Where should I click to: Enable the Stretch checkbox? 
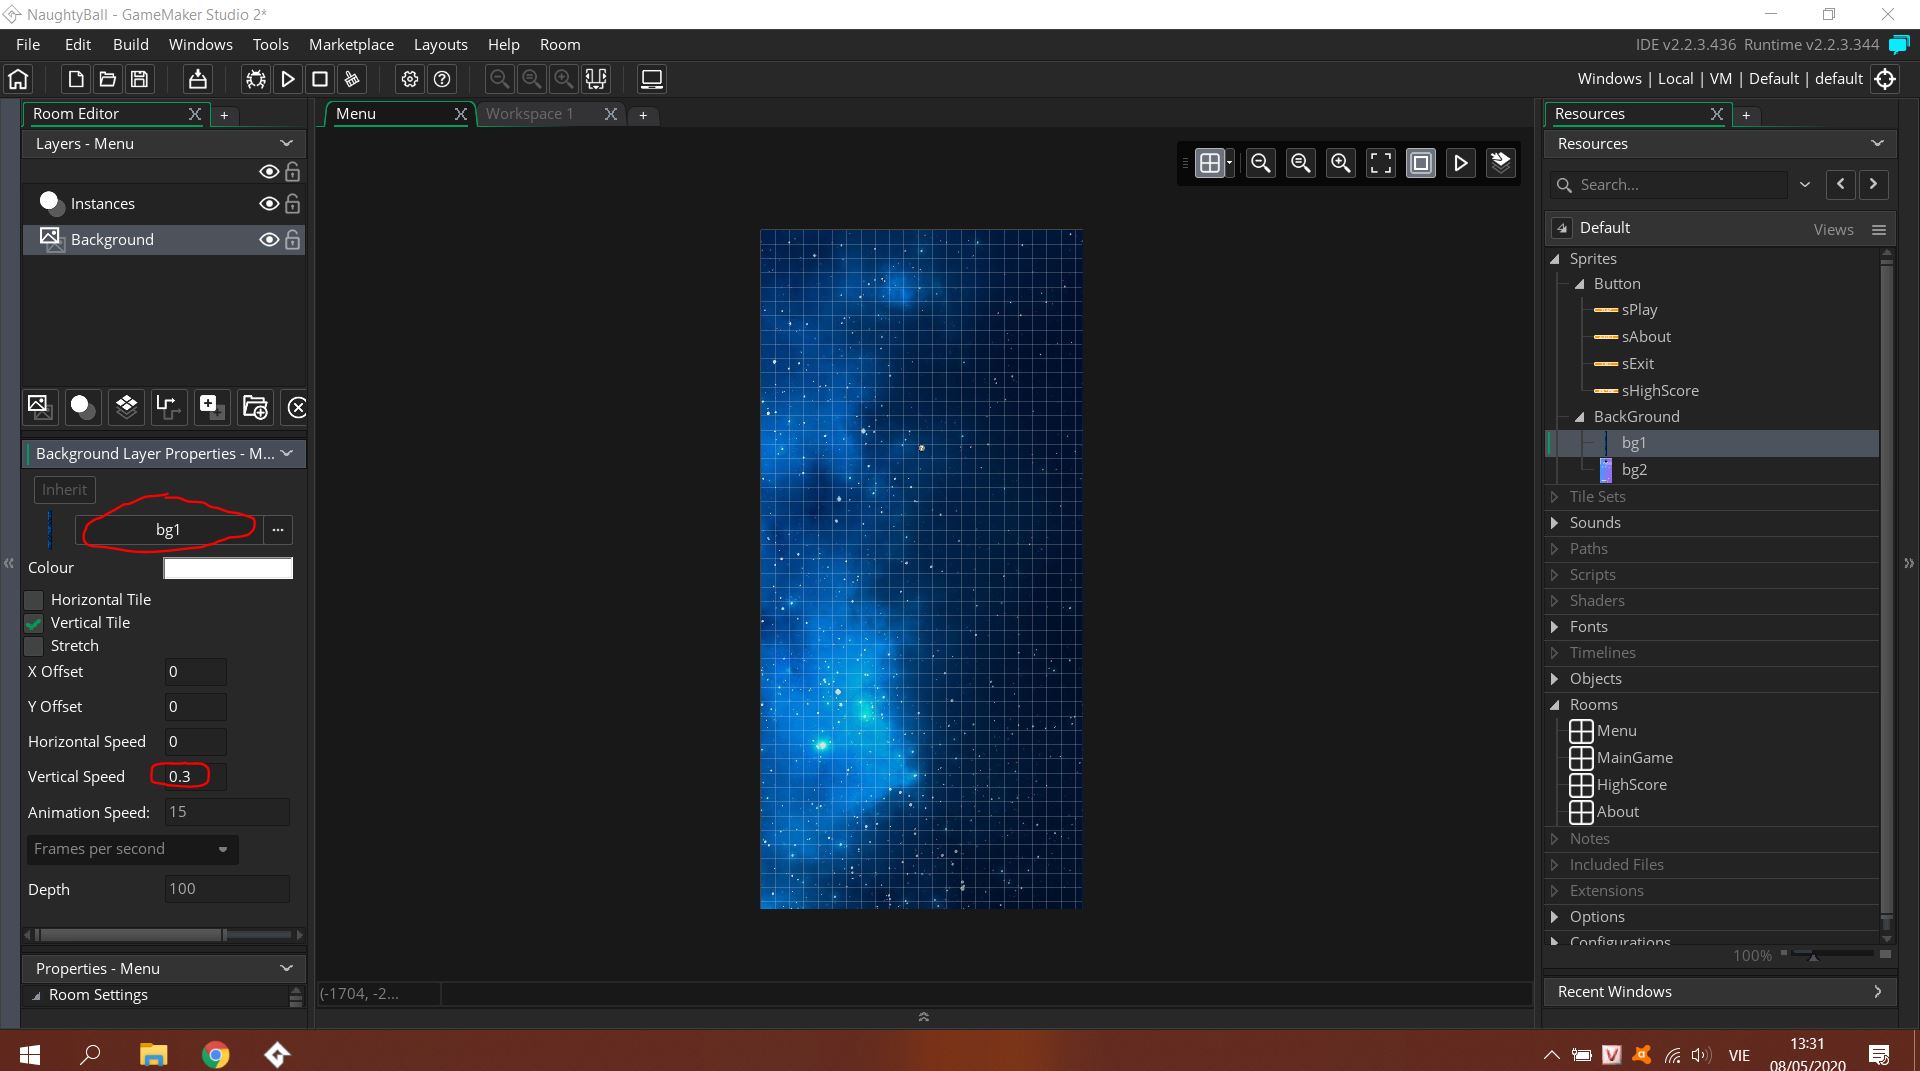point(34,646)
